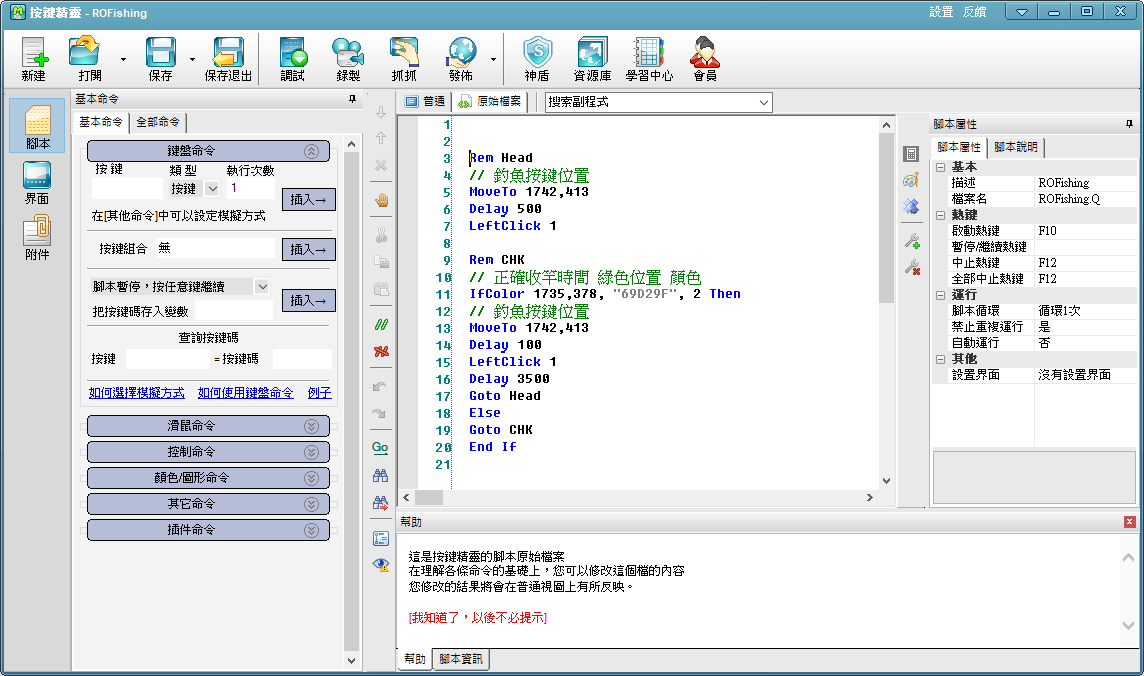This screenshot has width=1144, height=676.
Task: Pin the 基本命令 panel
Action: 351,99
